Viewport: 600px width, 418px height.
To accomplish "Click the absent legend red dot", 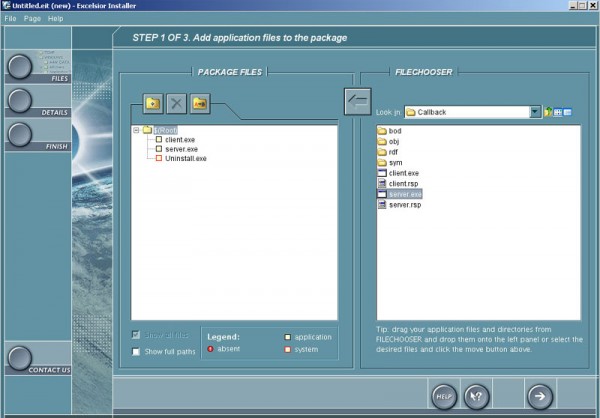I will coord(210,349).
